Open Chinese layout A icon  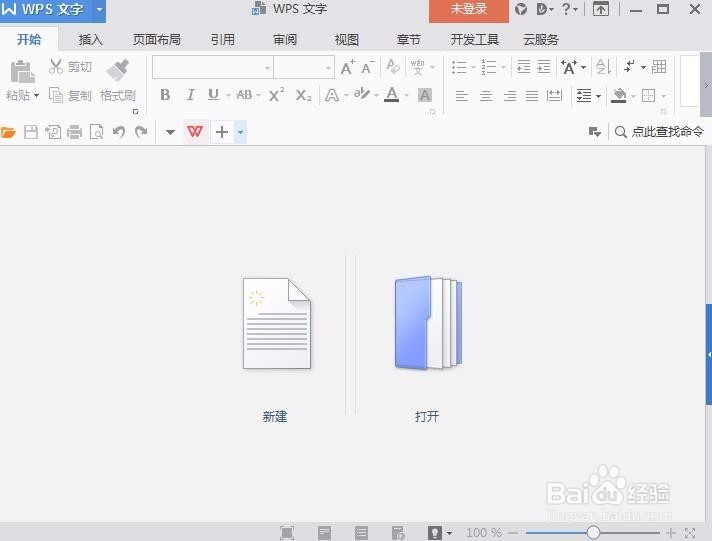(x=569, y=67)
